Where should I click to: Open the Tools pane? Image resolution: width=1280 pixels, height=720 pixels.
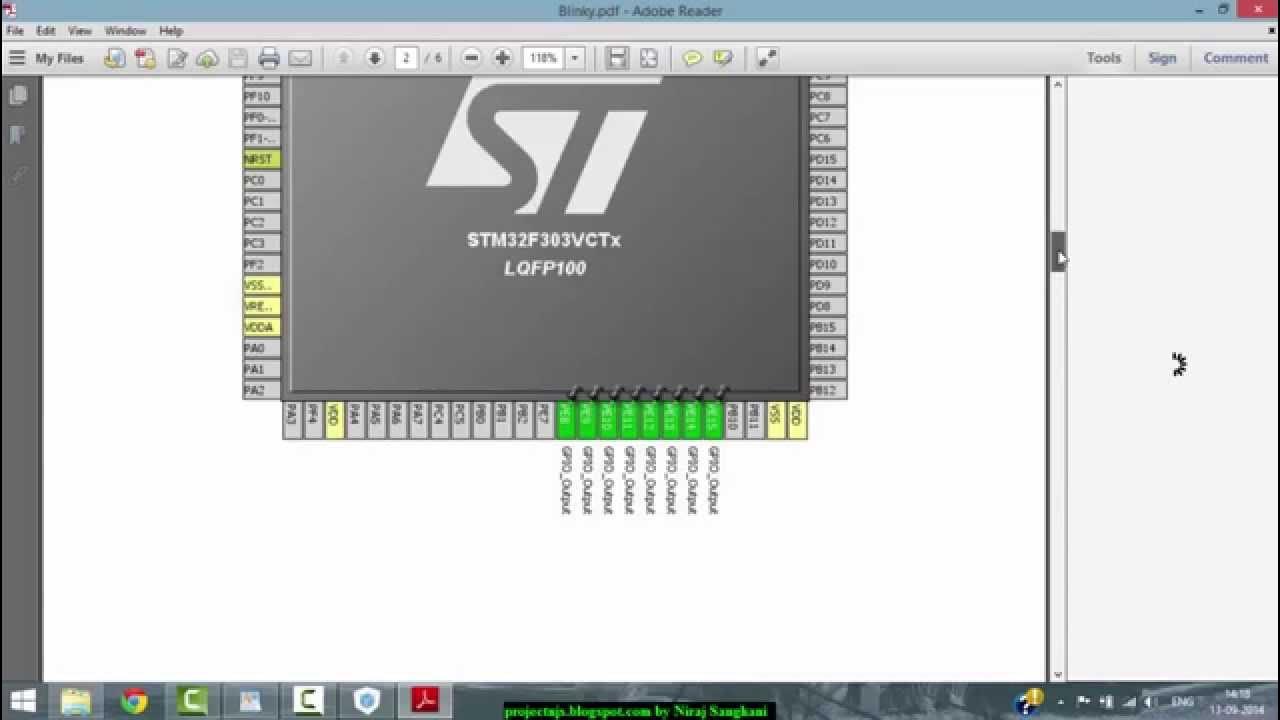click(x=1104, y=58)
